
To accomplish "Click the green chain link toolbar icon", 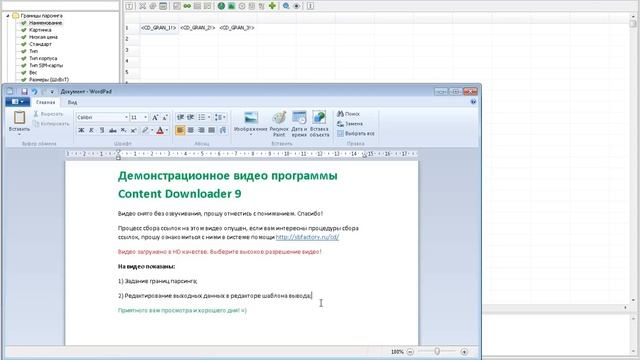I will (187, 6).
